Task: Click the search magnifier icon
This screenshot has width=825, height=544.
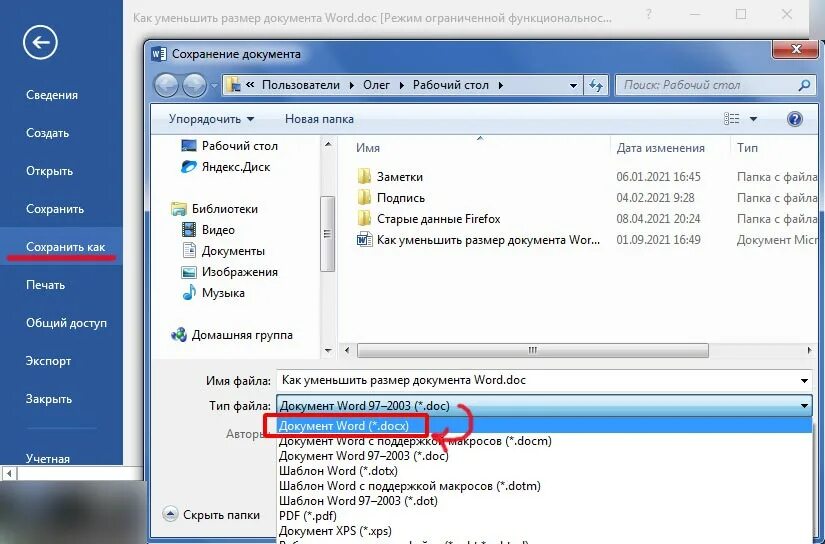Action: pyautogui.click(x=803, y=85)
